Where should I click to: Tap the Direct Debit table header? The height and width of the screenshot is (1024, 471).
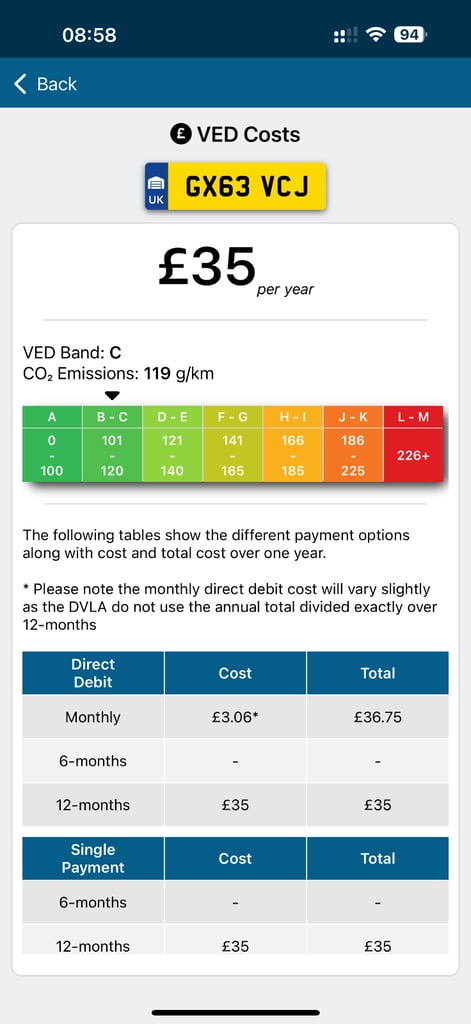(93, 673)
